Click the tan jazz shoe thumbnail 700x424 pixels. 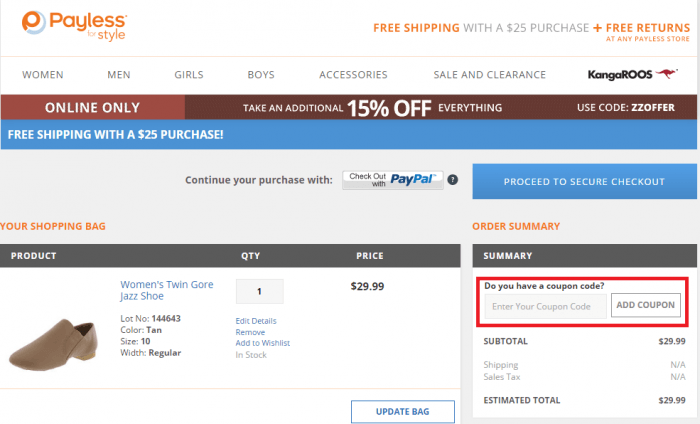coord(54,339)
